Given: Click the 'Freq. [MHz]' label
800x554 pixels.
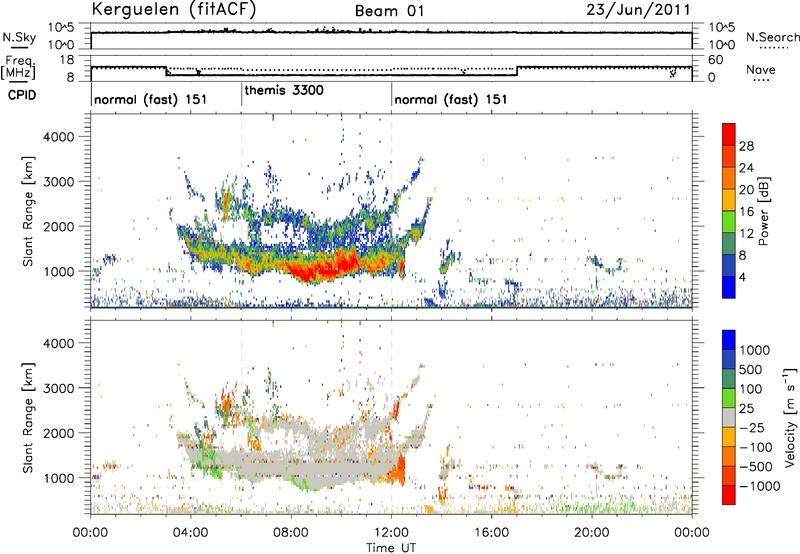Looking at the screenshot, I should point(19,68).
